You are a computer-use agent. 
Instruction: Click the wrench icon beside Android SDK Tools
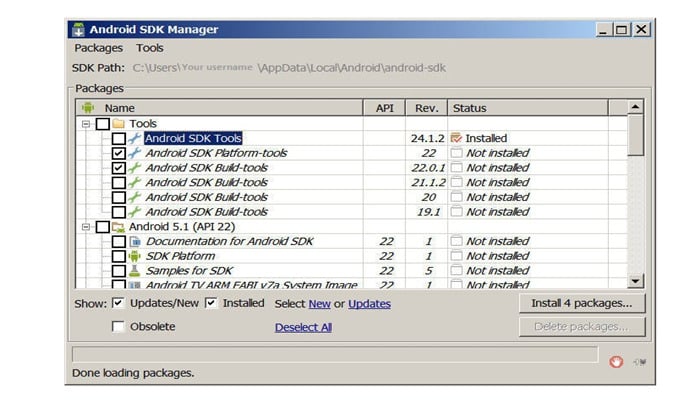pos(135,138)
